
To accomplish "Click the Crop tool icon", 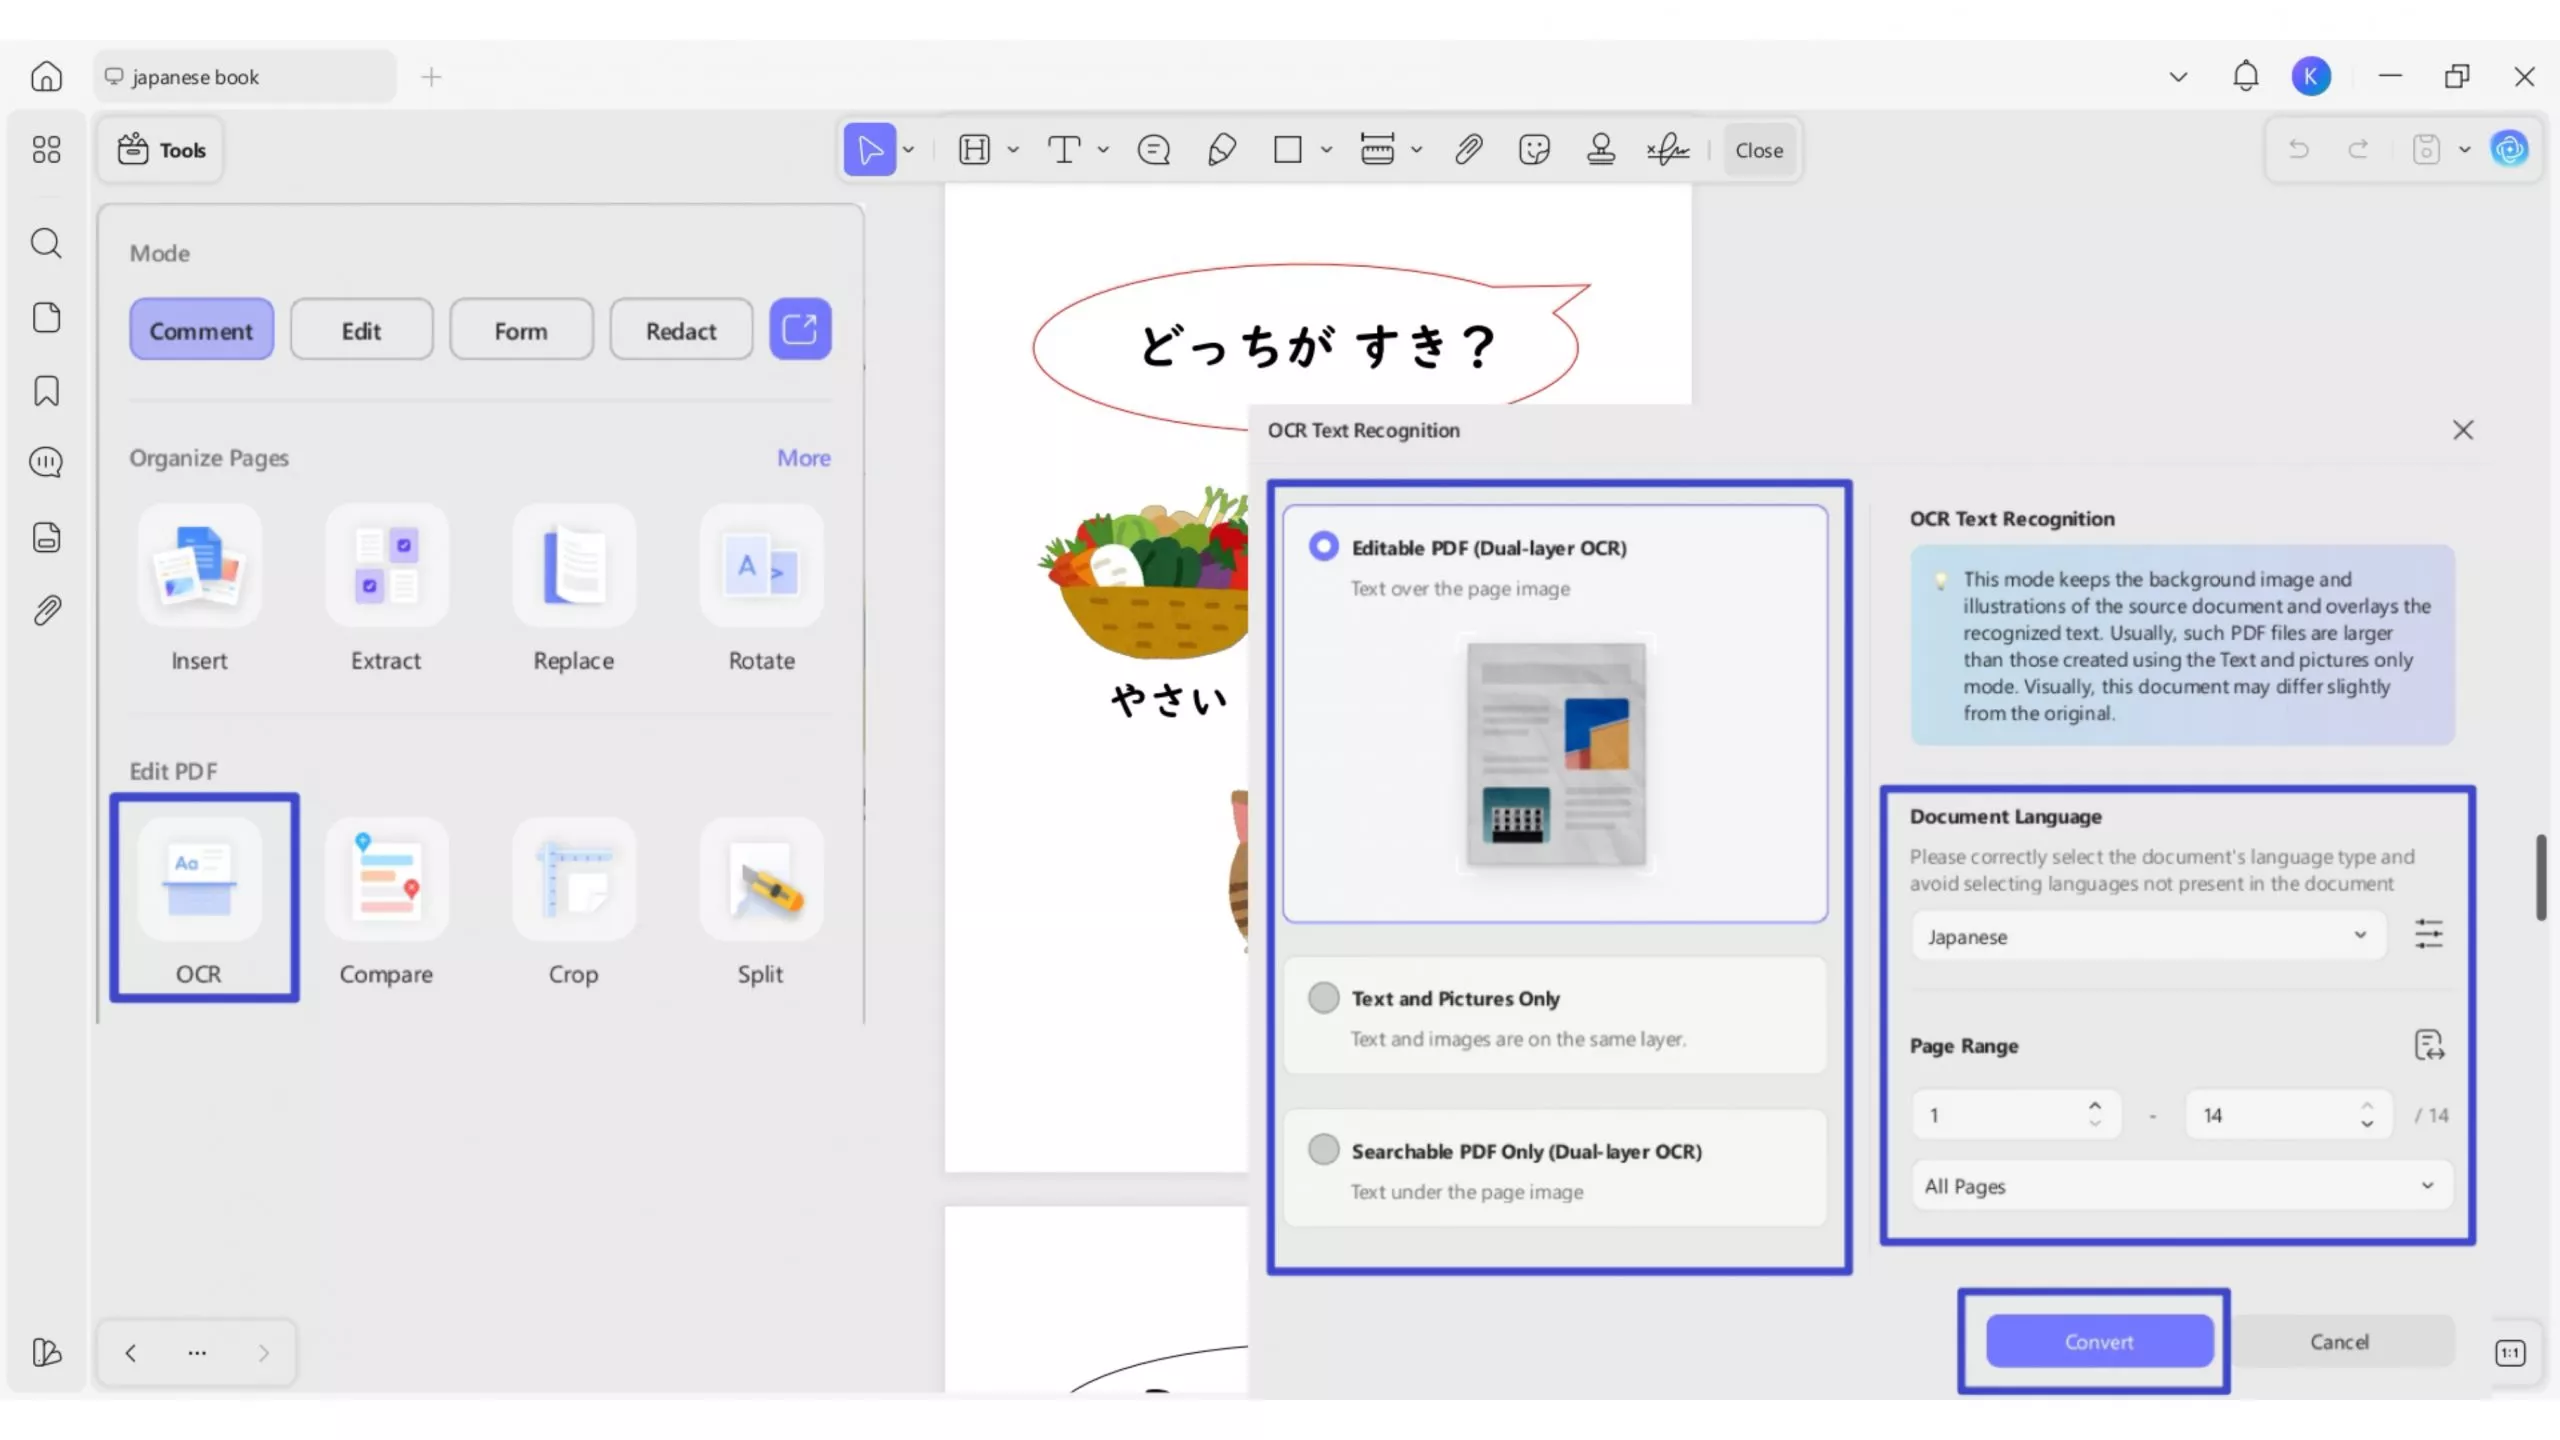I will click(573, 880).
